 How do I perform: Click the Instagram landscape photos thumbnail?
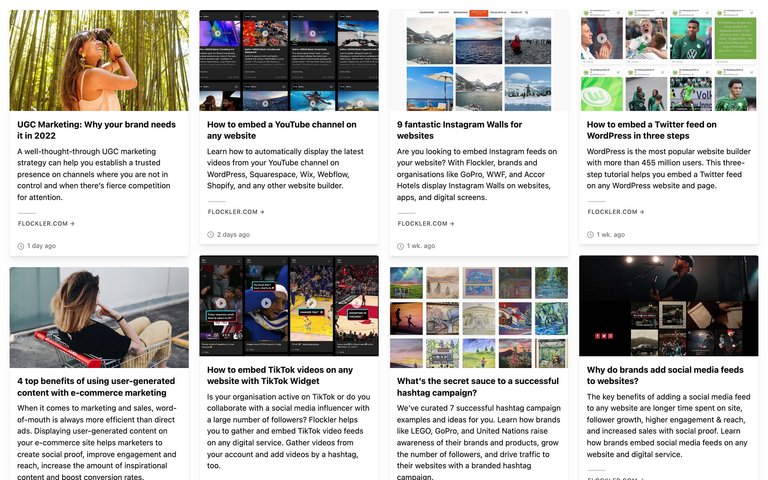click(x=479, y=60)
